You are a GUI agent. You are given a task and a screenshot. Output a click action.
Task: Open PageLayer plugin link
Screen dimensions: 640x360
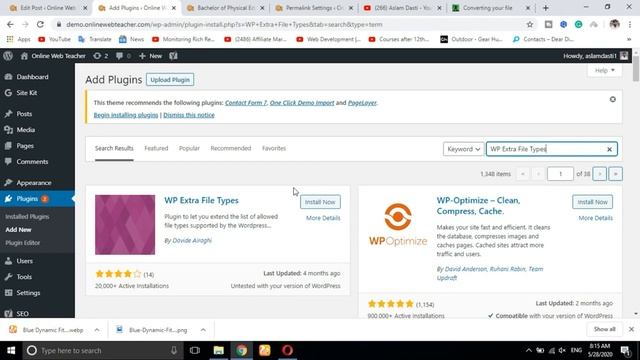click(362, 103)
